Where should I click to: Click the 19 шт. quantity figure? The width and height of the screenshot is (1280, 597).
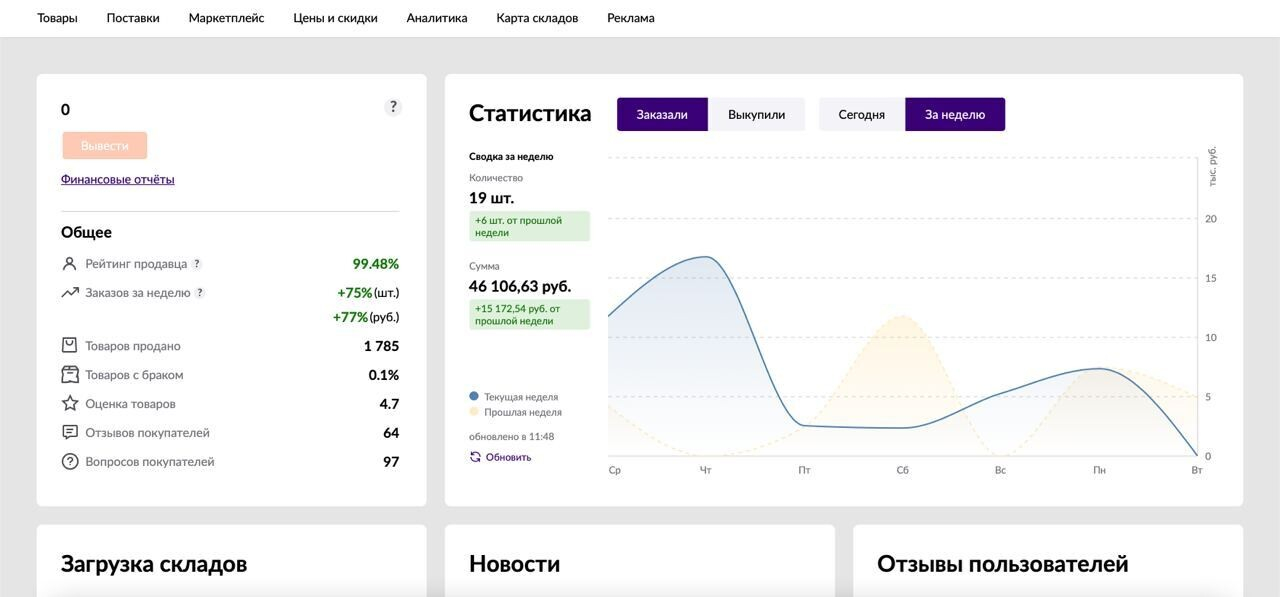[x=492, y=198]
